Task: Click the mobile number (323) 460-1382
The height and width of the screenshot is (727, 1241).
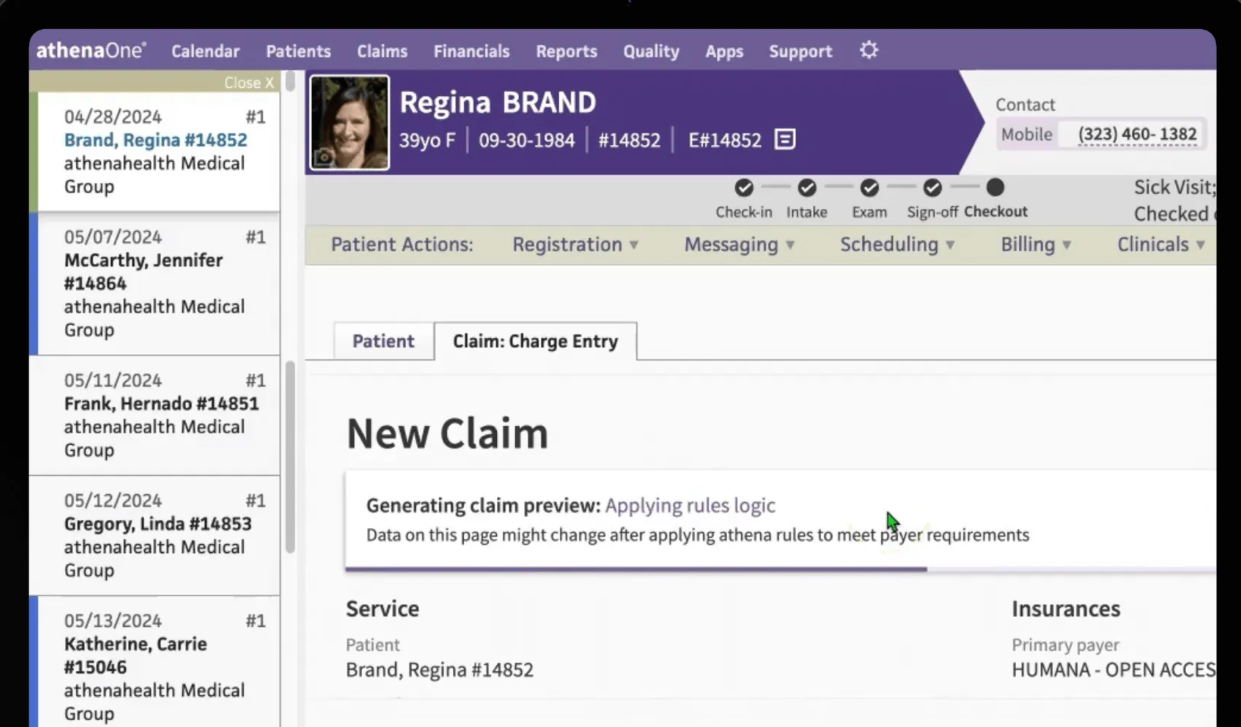Action: pyautogui.click(x=1137, y=134)
